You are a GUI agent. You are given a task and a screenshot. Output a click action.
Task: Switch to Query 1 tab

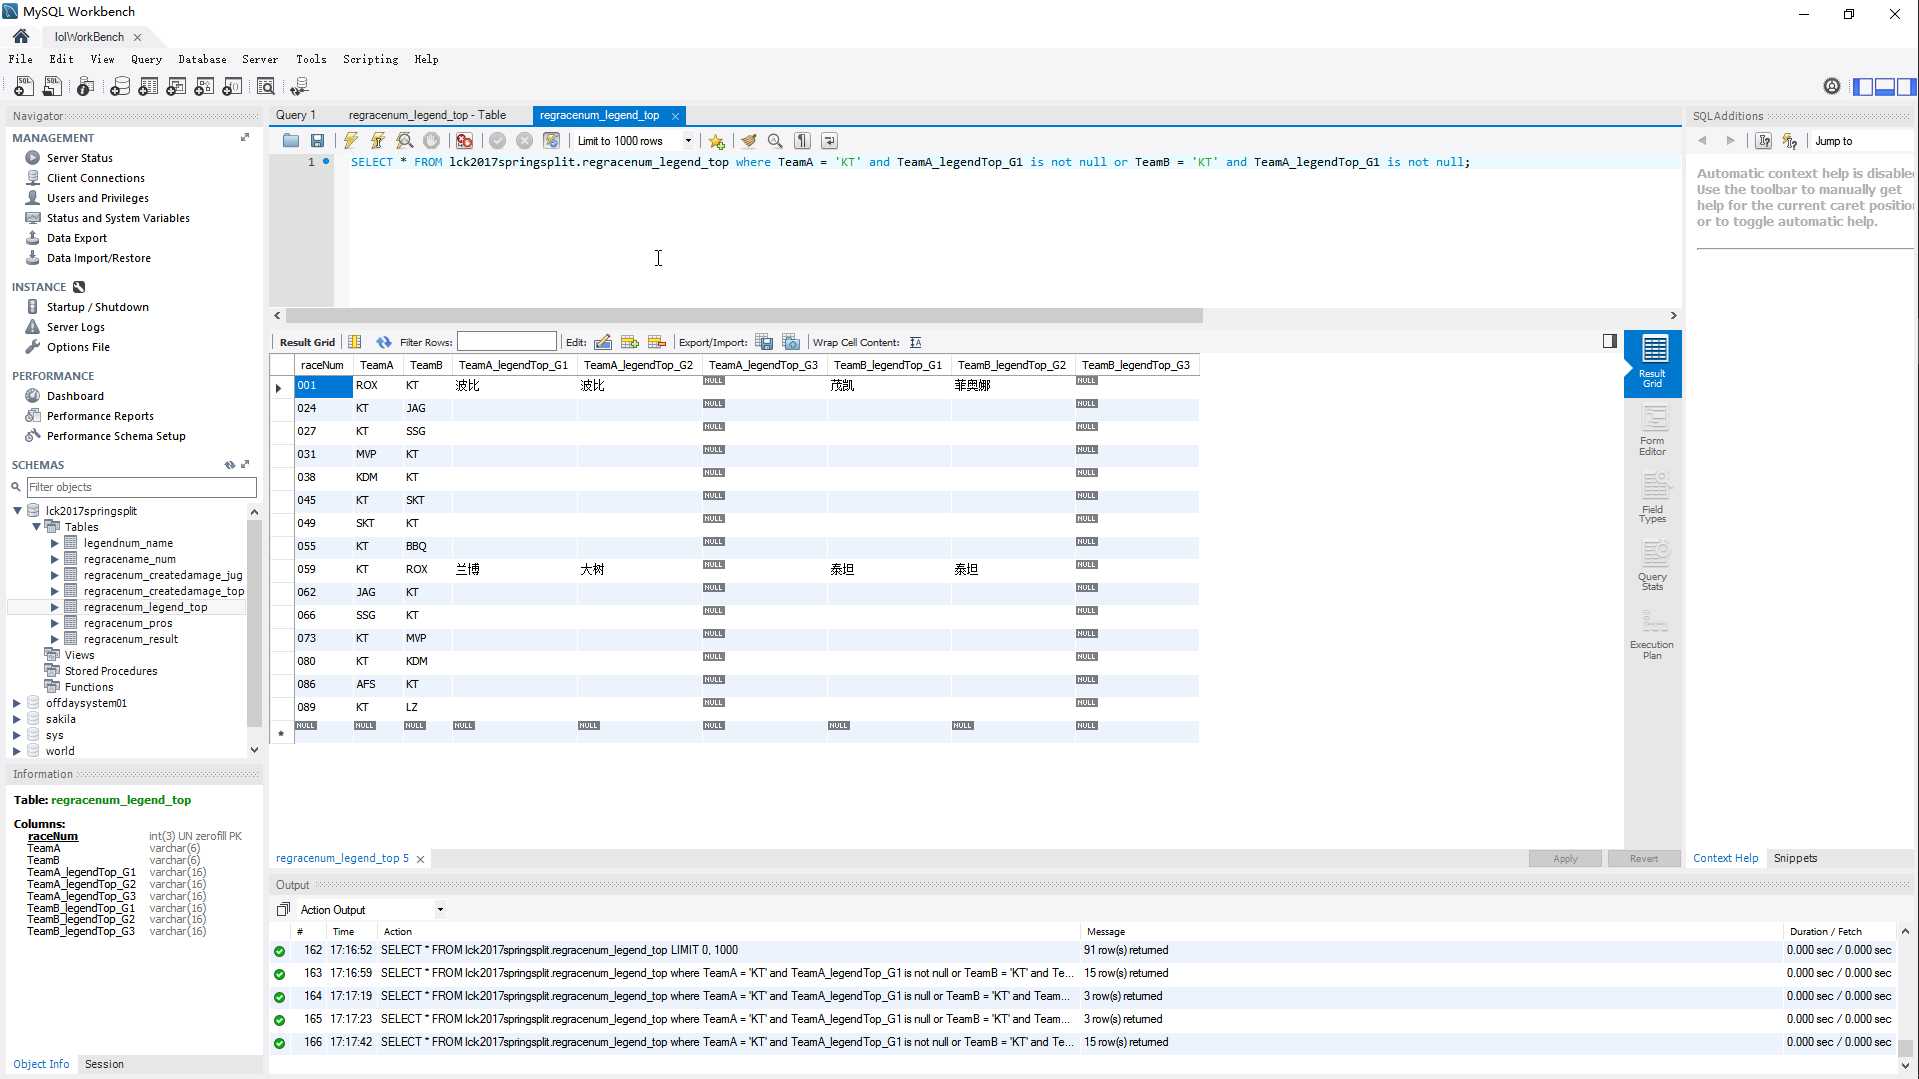click(296, 115)
